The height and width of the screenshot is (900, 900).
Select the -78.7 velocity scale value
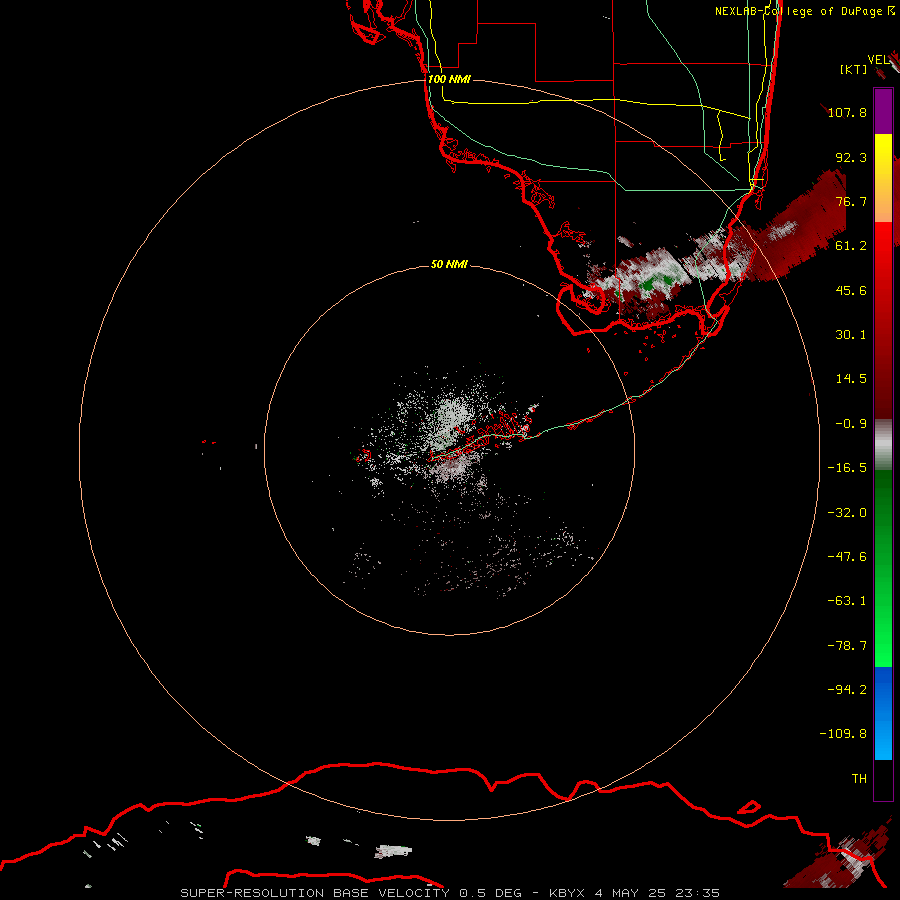click(847, 646)
